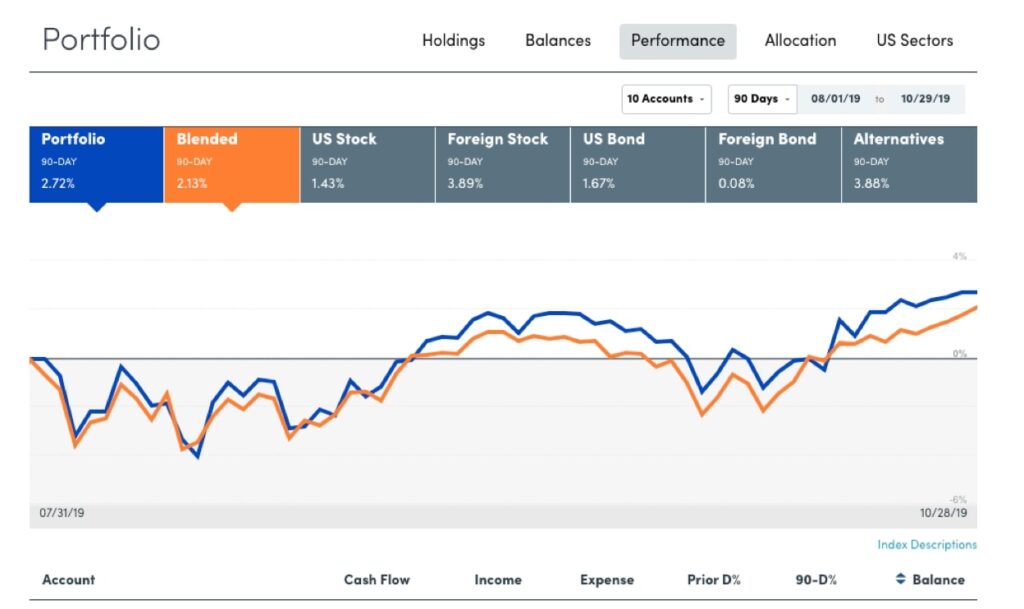Viewport: 1024px width, 609px height.
Task: Toggle the Blended benchmark tile
Action: (232, 164)
